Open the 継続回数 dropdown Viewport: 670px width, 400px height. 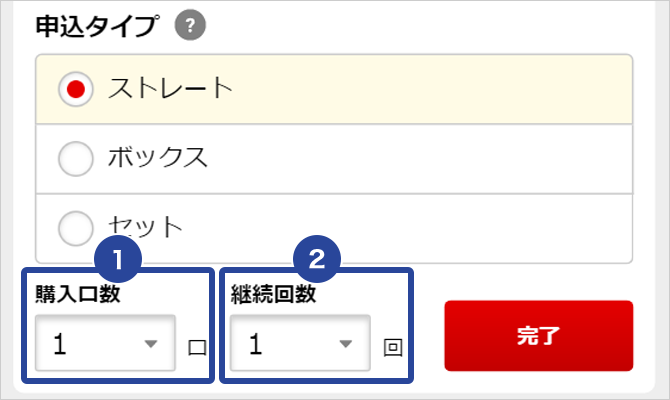(300, 344)
